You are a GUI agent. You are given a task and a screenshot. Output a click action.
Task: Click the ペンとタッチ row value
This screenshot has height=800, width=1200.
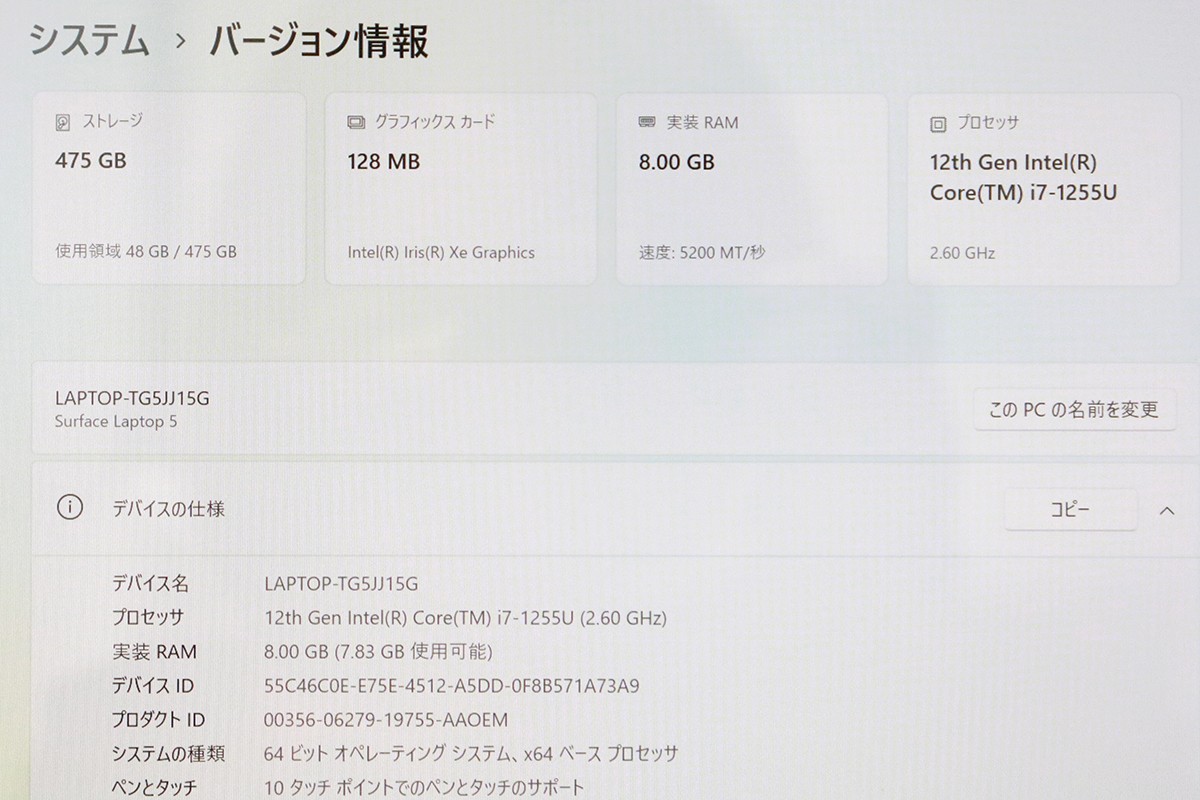coord(424,787)
